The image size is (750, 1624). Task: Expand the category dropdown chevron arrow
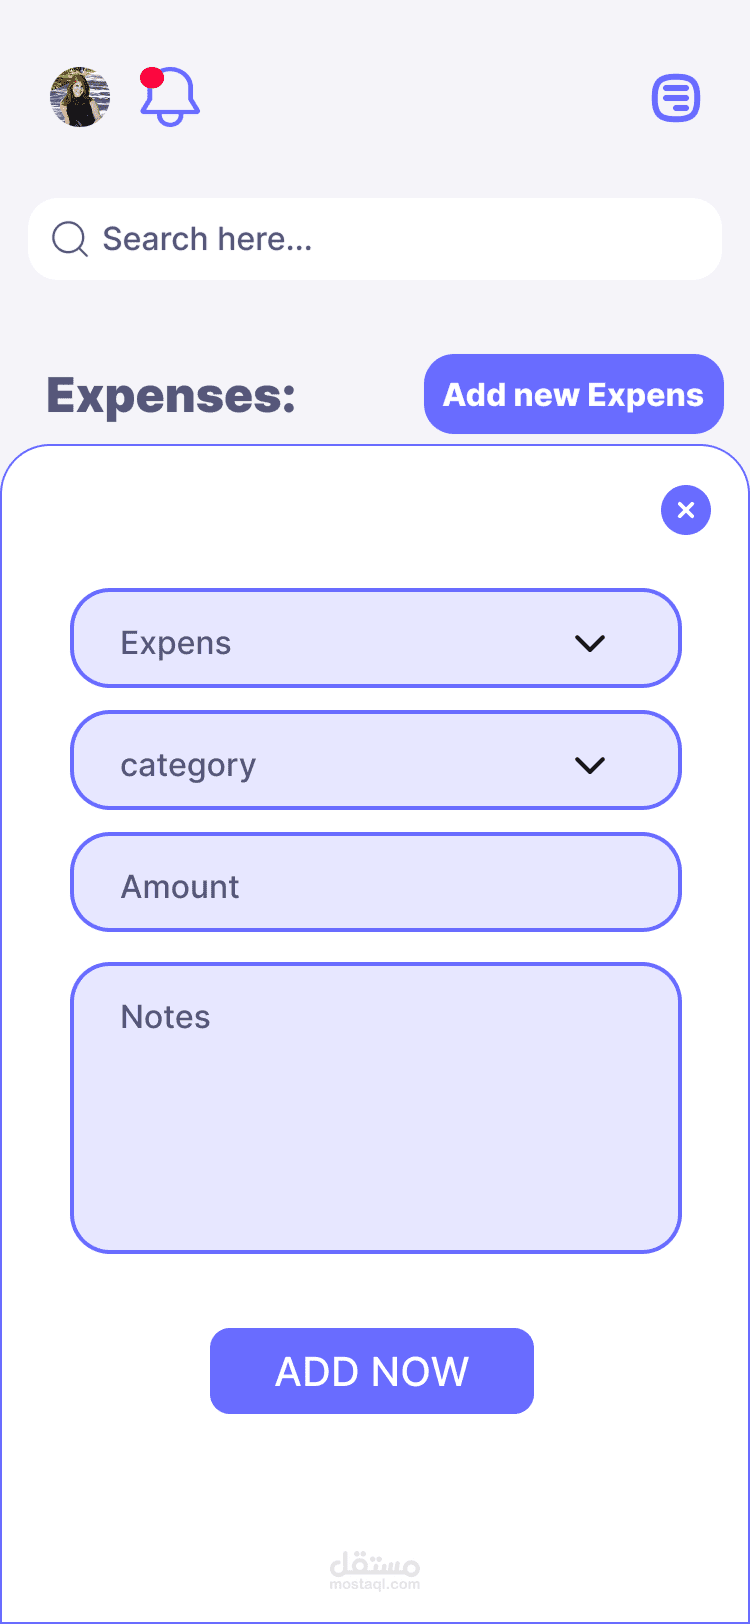tap(590, 765)
